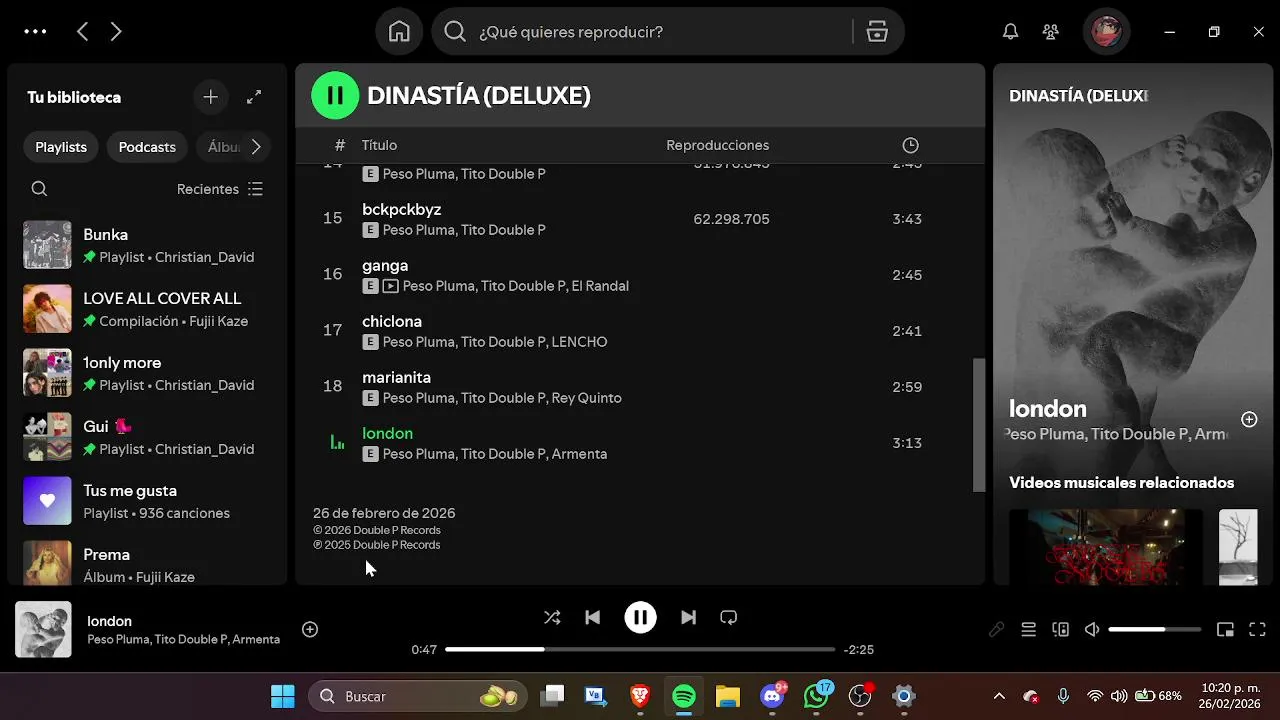
Task: Toggle remaining time display -2:25
Action: coord(859,649)
